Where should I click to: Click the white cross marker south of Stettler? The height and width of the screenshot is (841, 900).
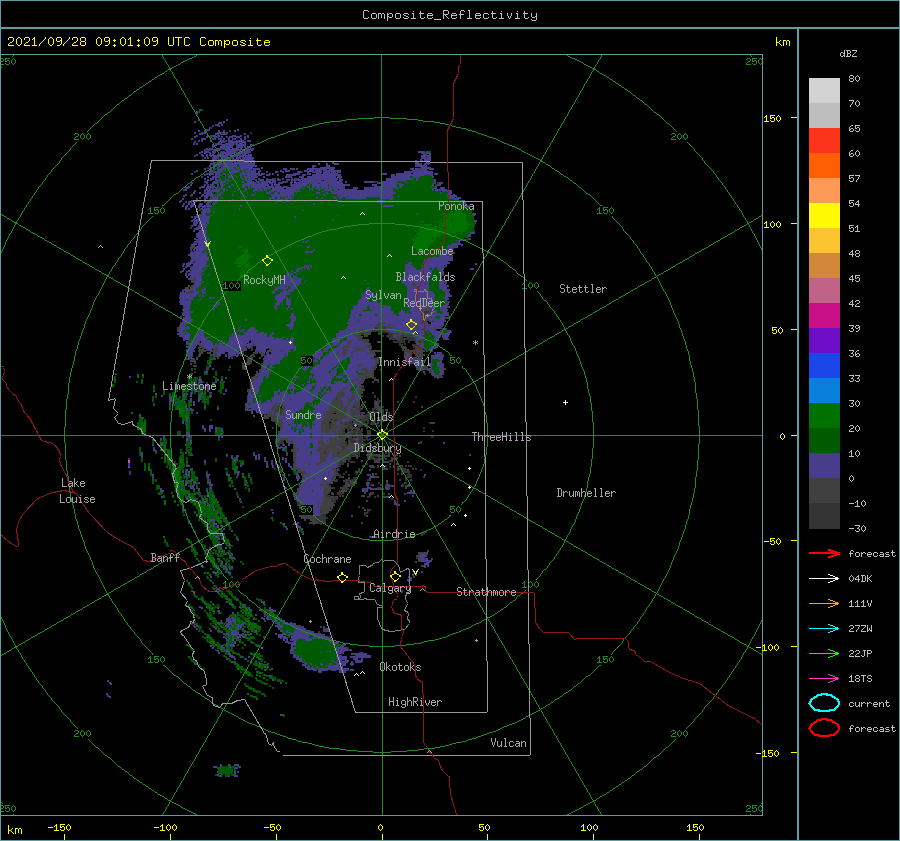[565, 402]
